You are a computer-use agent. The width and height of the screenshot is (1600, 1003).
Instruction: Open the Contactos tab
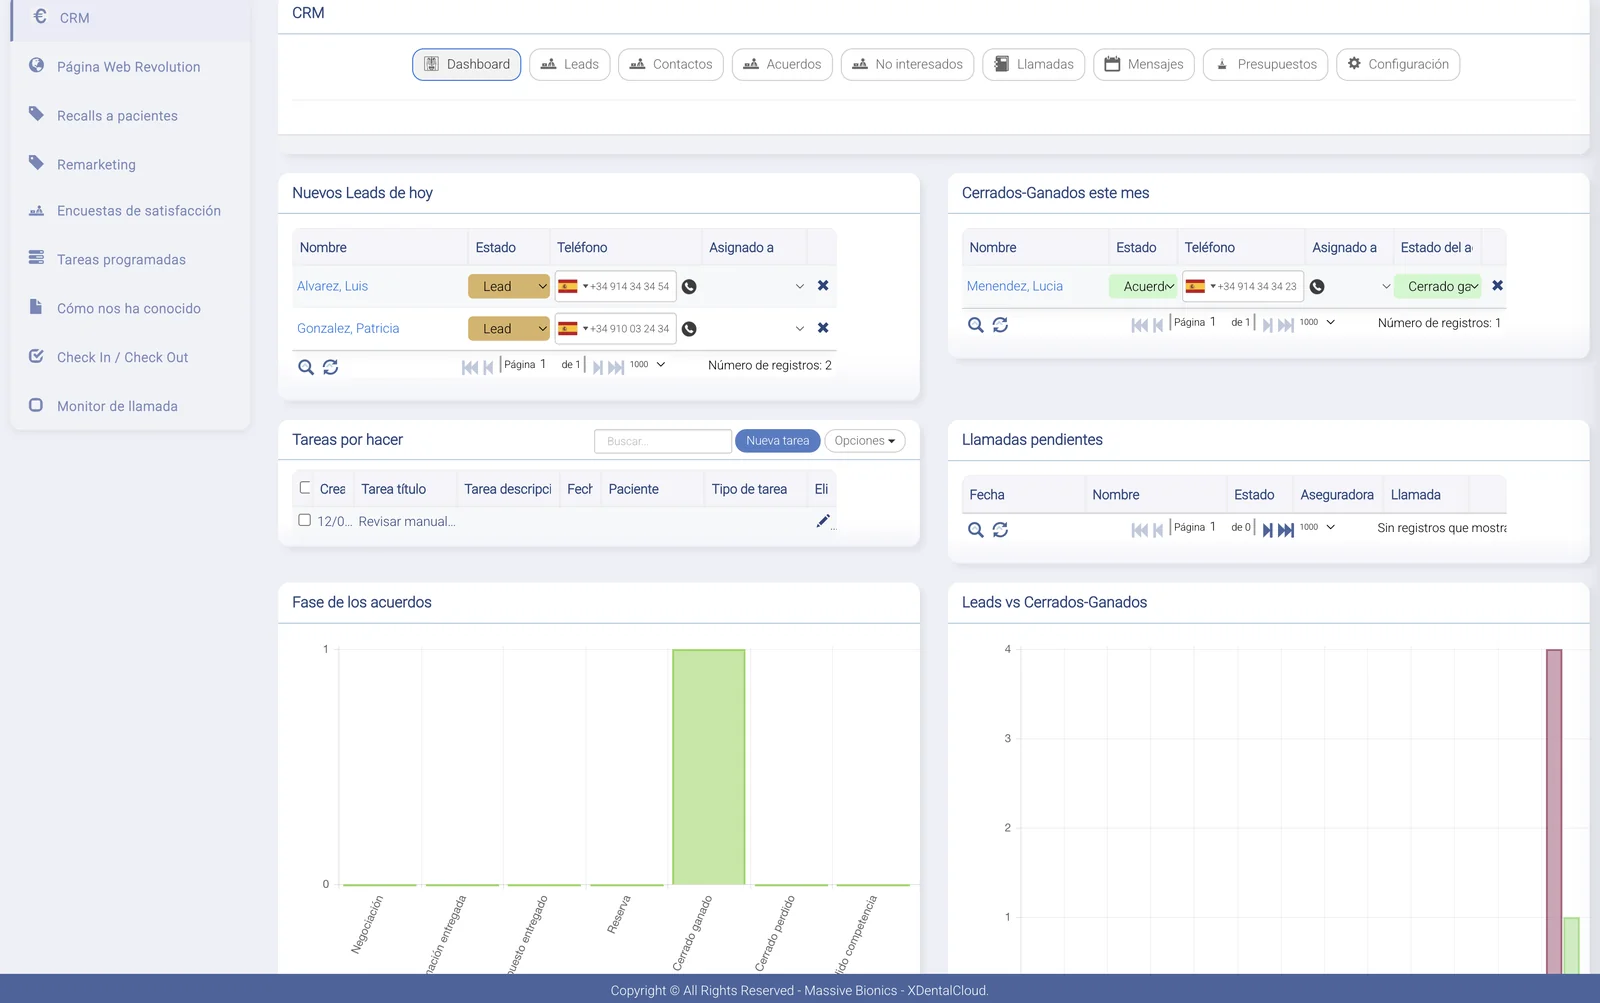670,64
